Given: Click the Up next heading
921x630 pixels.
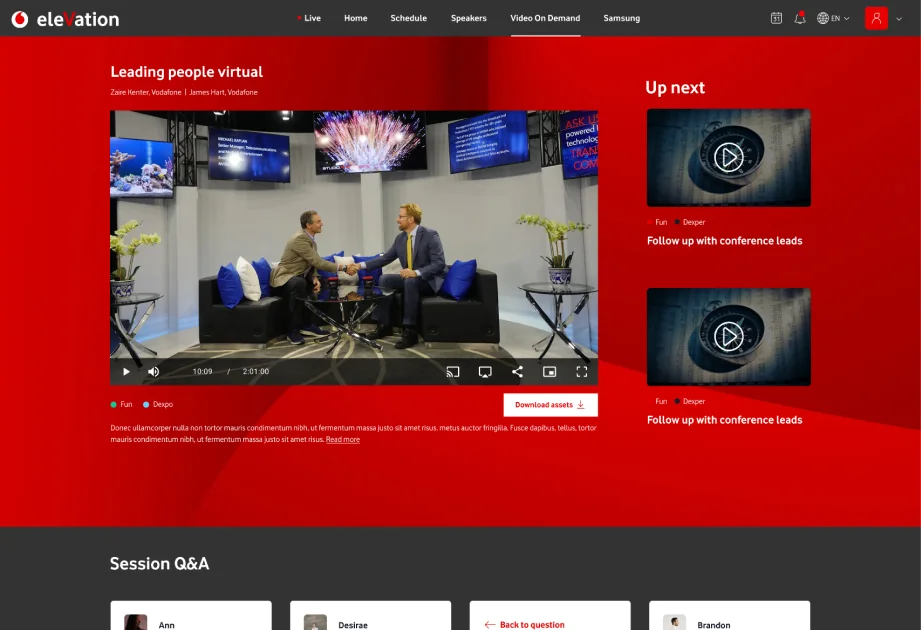Looking at the screenshot, I should coord(675,87).
